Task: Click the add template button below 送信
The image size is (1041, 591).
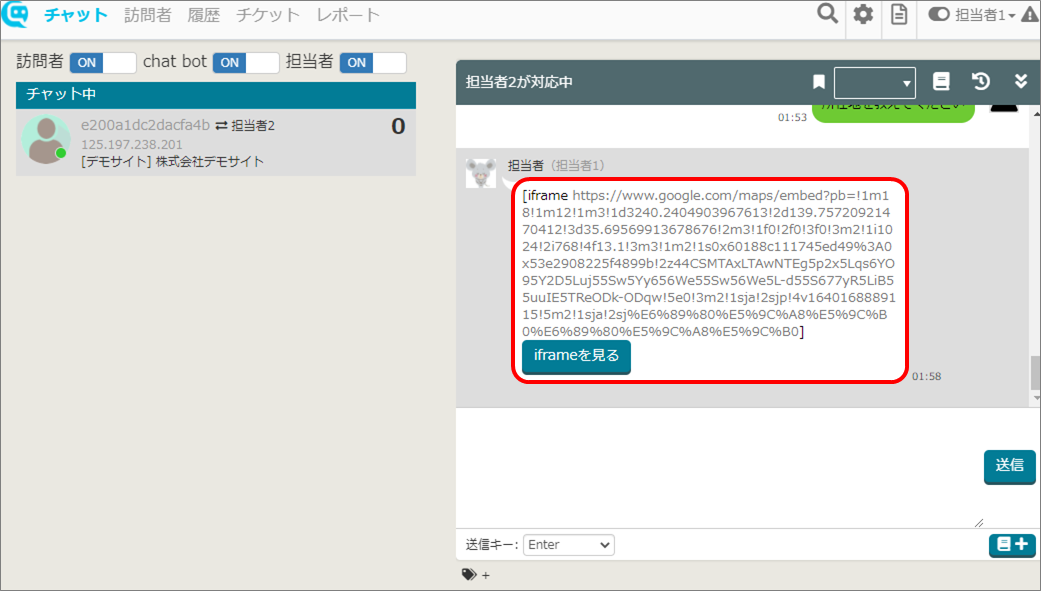Action: tap(1012, 545)
